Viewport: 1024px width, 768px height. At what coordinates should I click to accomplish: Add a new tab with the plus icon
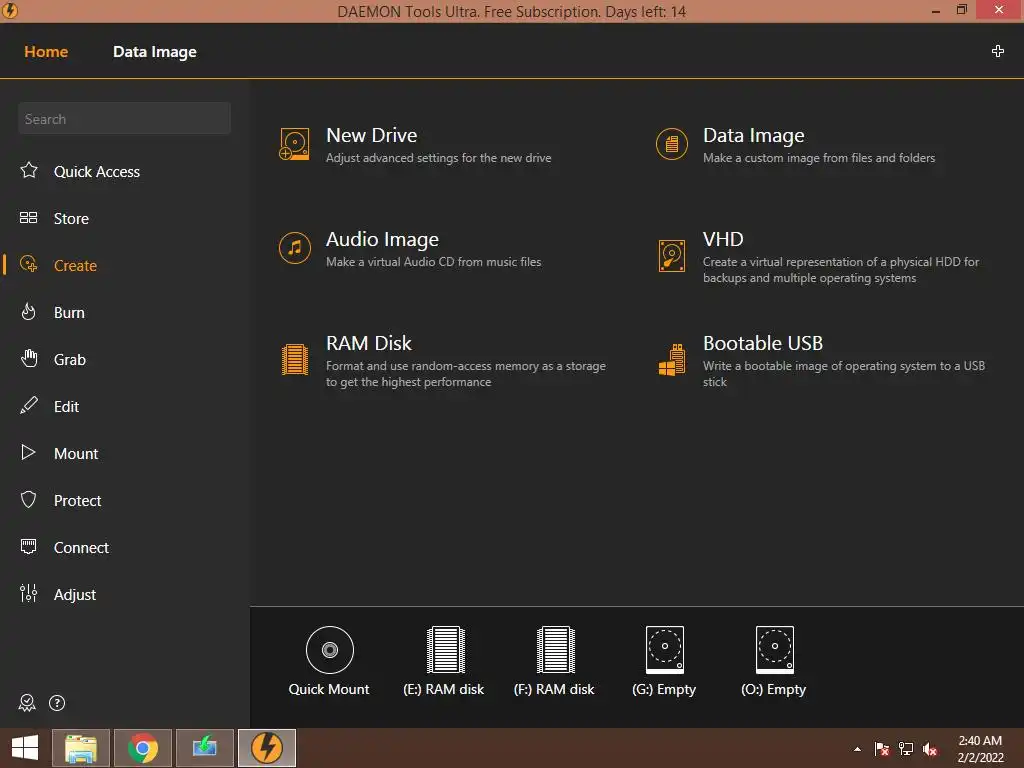tap(997, 51)
